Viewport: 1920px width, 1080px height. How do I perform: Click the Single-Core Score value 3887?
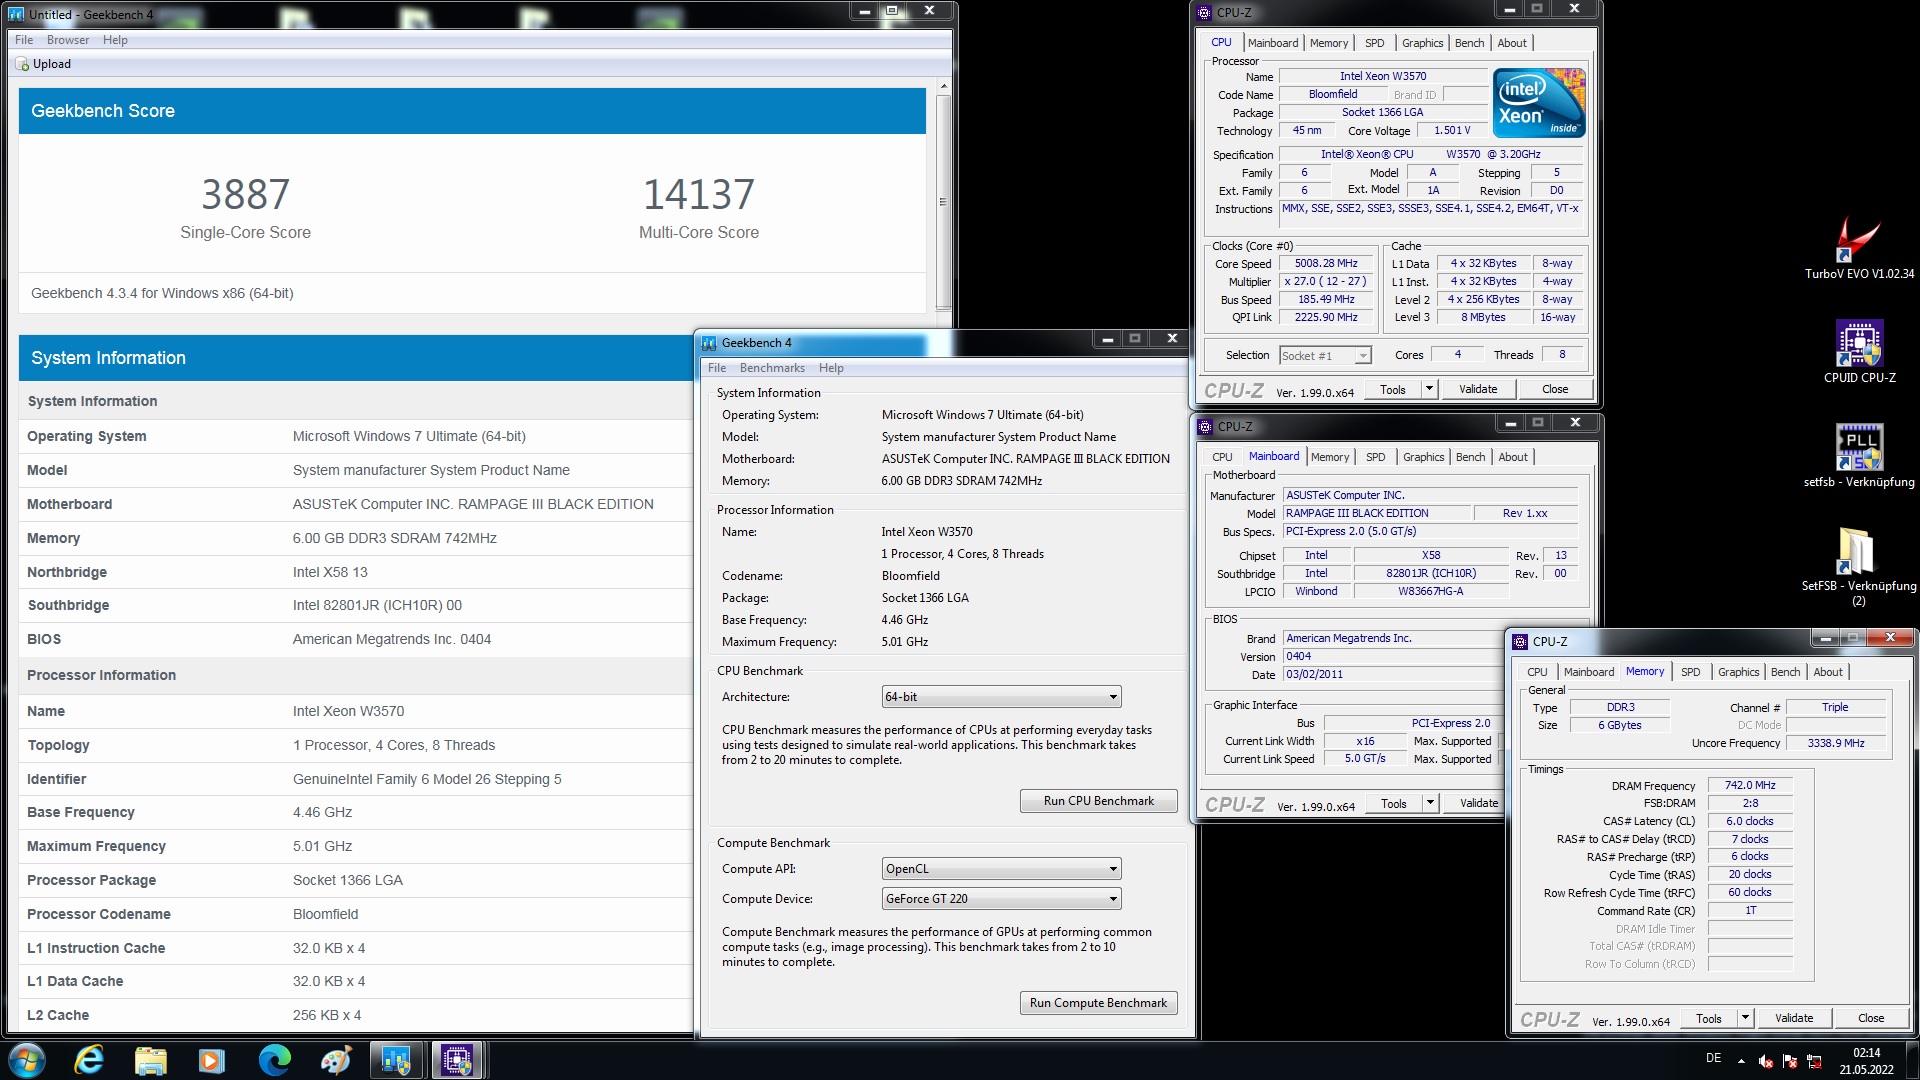tap(245, 194)
